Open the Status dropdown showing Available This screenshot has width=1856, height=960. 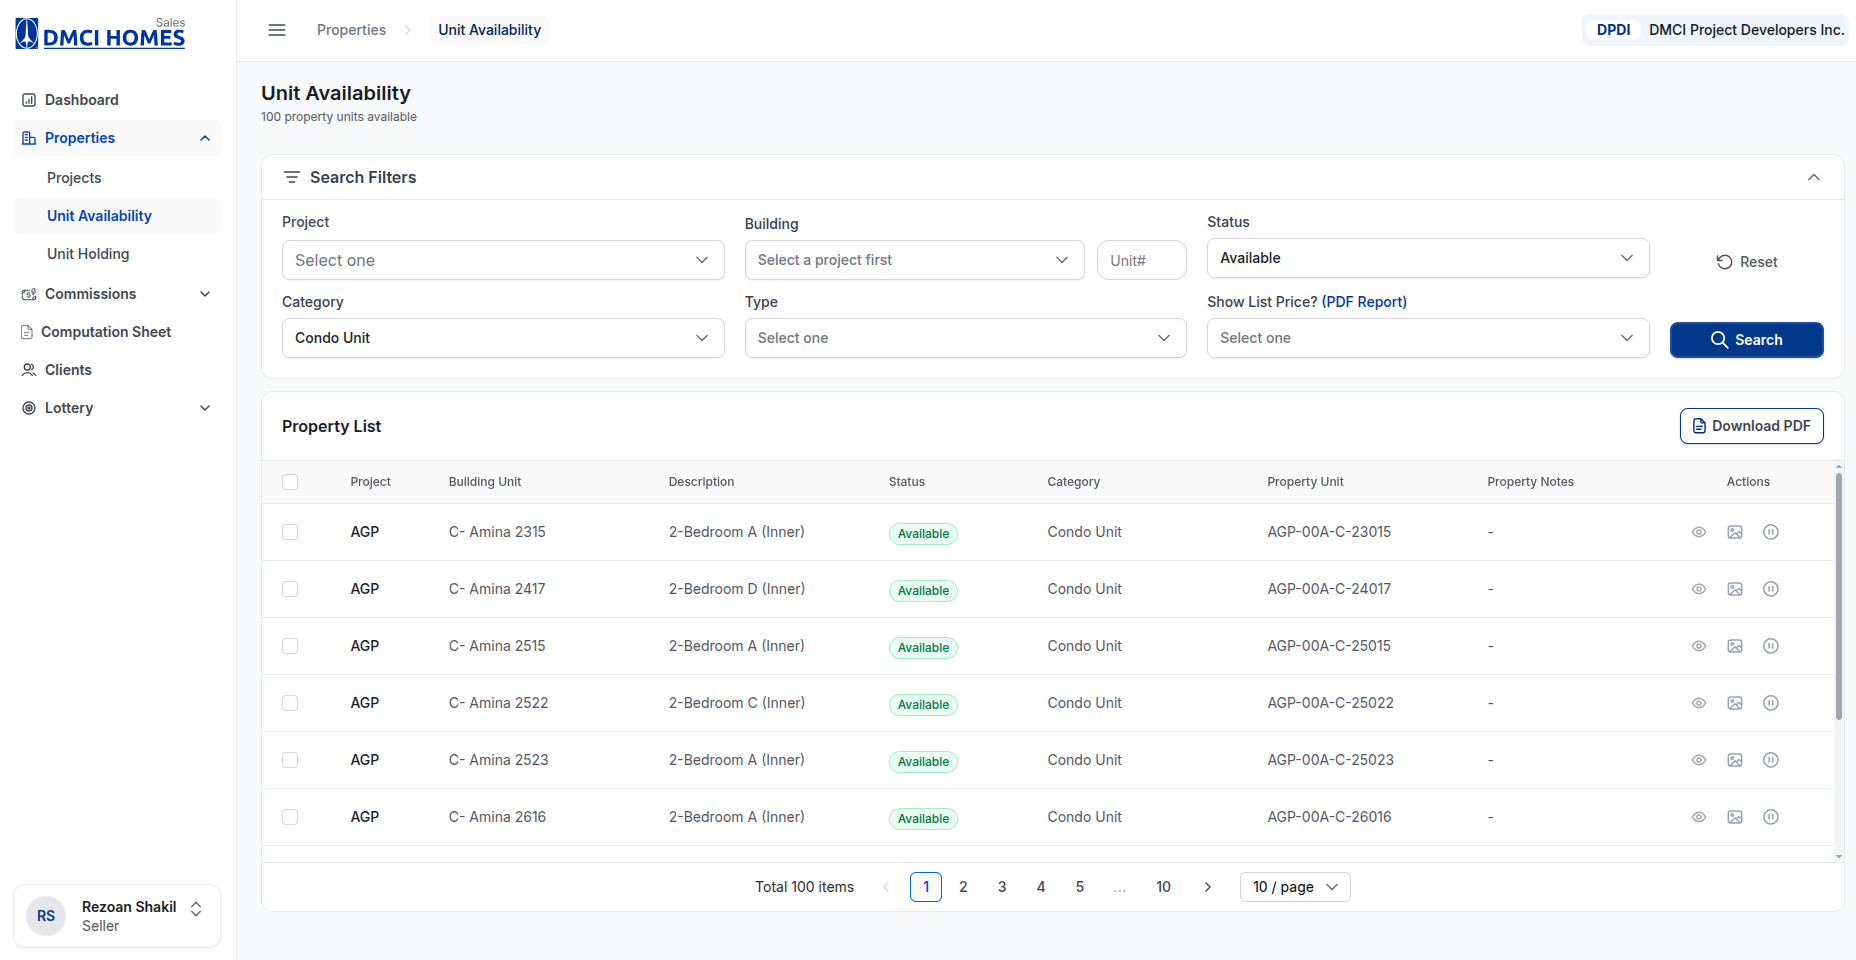(x=1428, y=258)
